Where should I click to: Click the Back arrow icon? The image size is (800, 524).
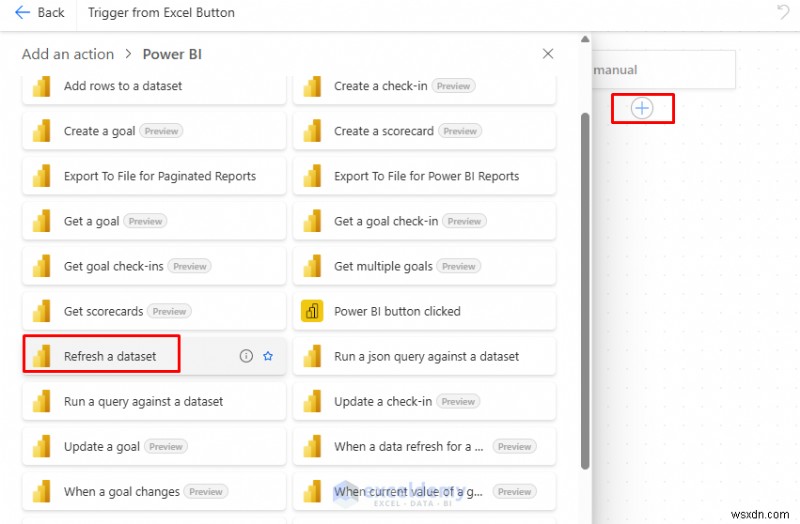pyautogui.click(x=22, y=12)
